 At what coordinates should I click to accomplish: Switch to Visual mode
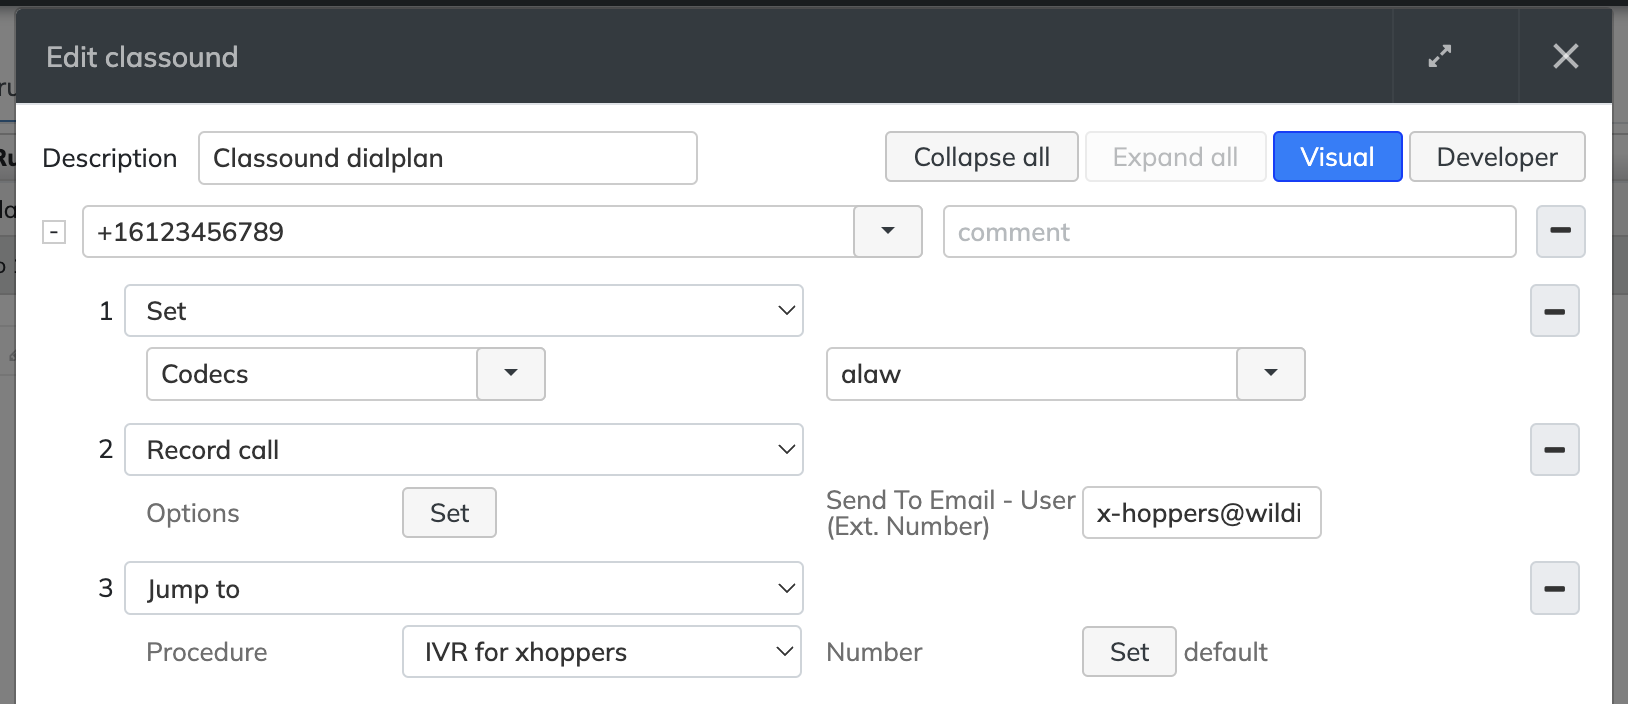[x=1337, y=157]
